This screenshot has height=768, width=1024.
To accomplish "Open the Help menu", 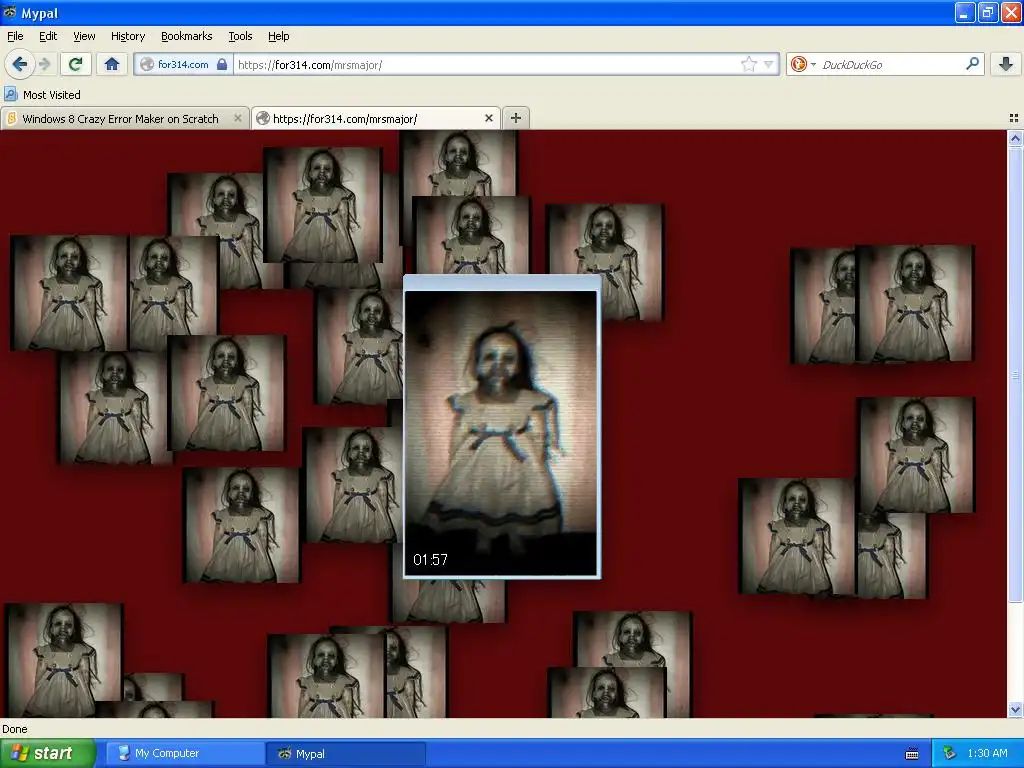I will pyautogui.click(x=278, y=36).
